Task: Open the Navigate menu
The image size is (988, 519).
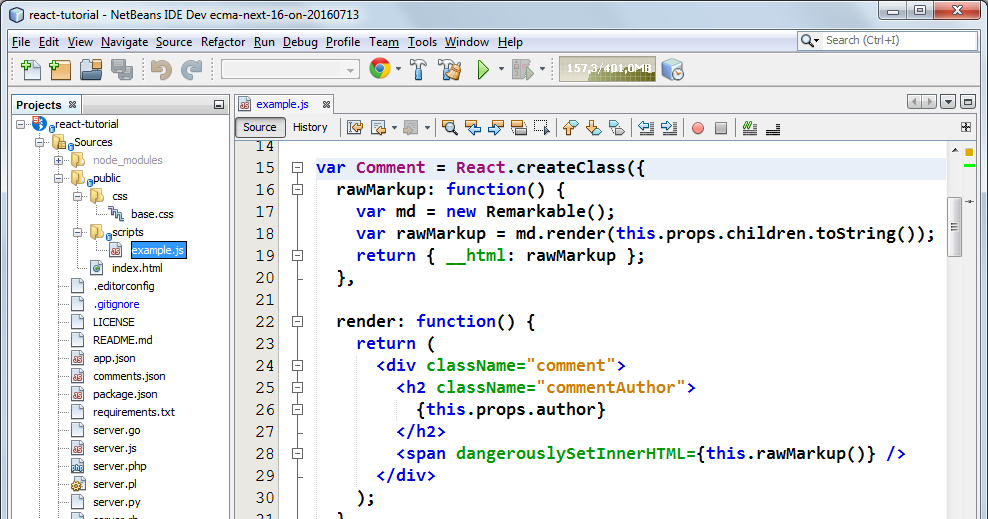Action: tap(124, 42)
